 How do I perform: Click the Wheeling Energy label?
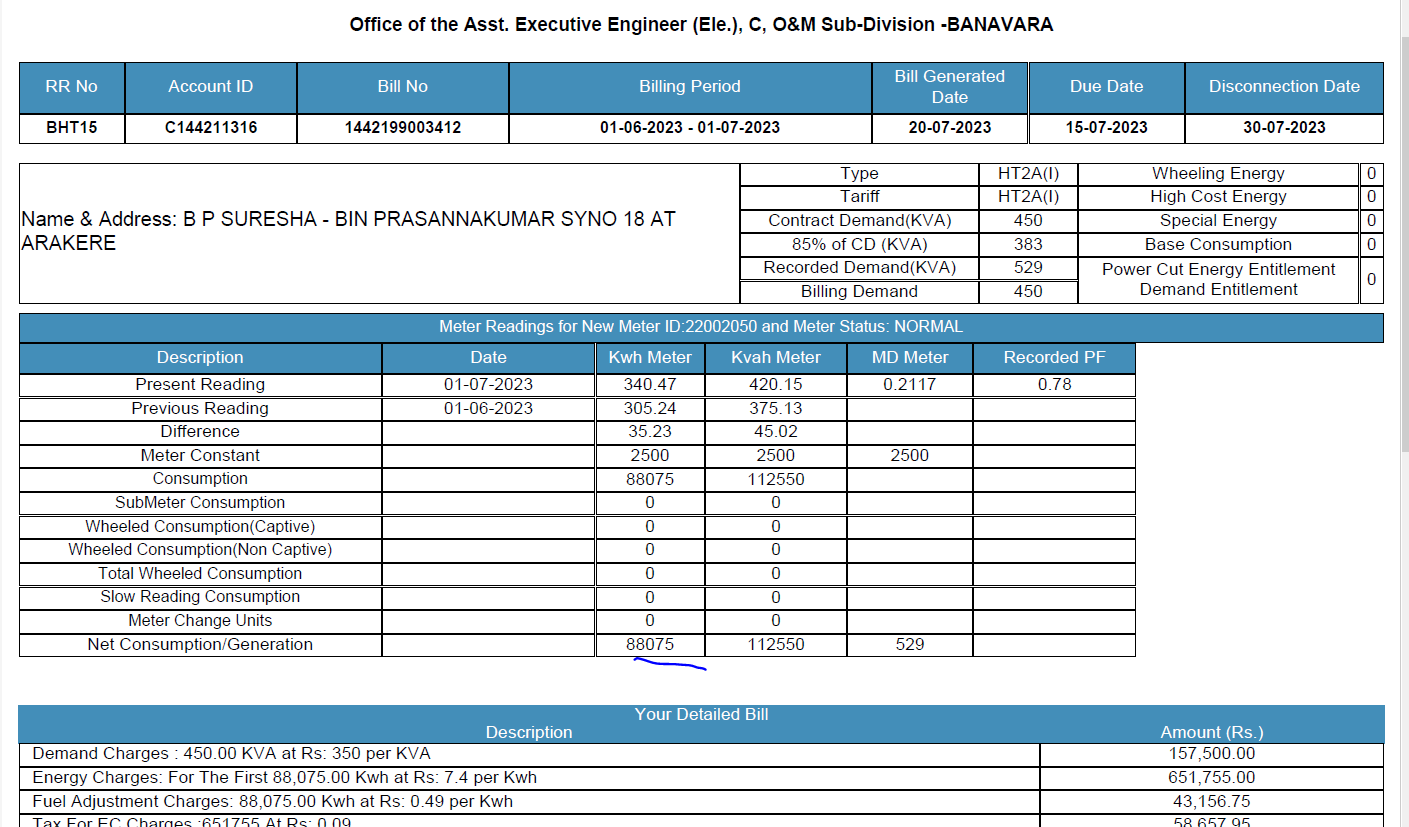coord(1218,174)
